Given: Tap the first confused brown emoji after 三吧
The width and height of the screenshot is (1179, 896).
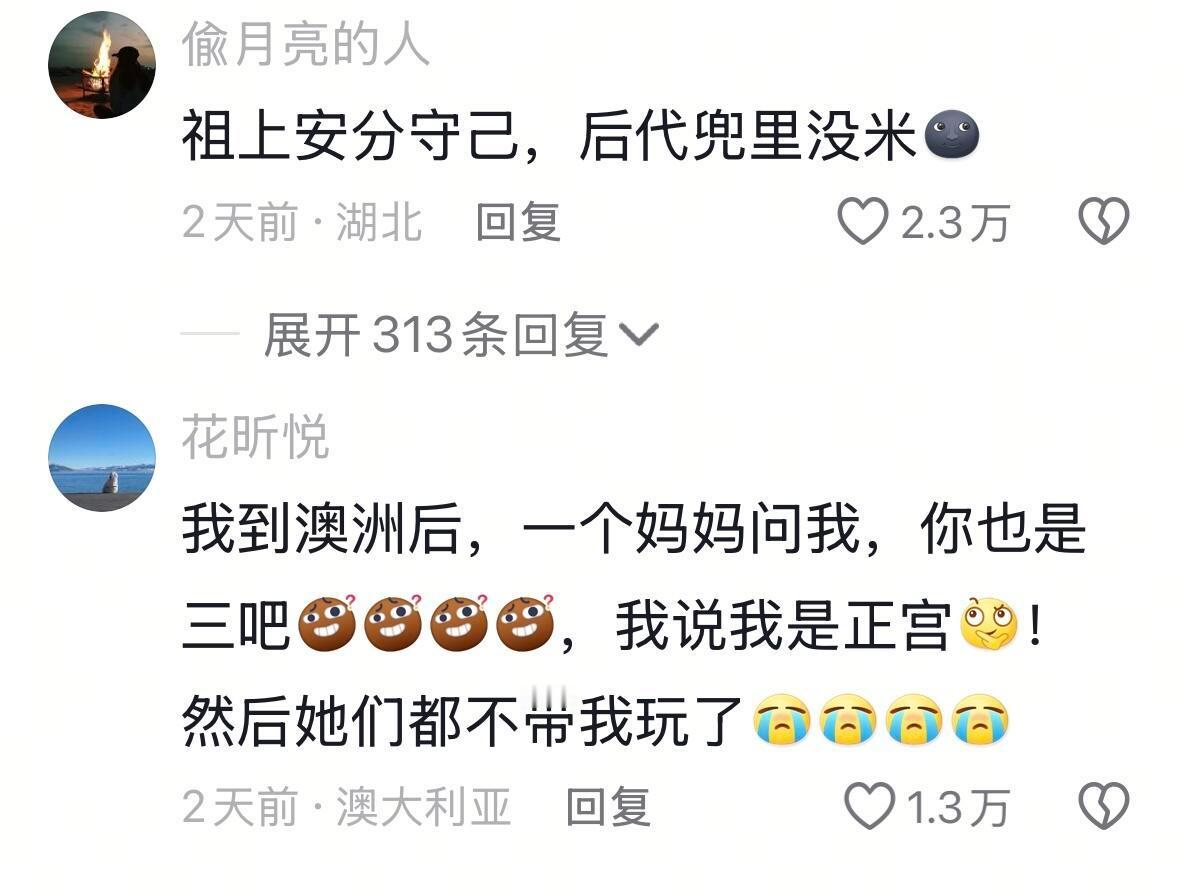Looking at the screenshot, I should click(327, 622).
